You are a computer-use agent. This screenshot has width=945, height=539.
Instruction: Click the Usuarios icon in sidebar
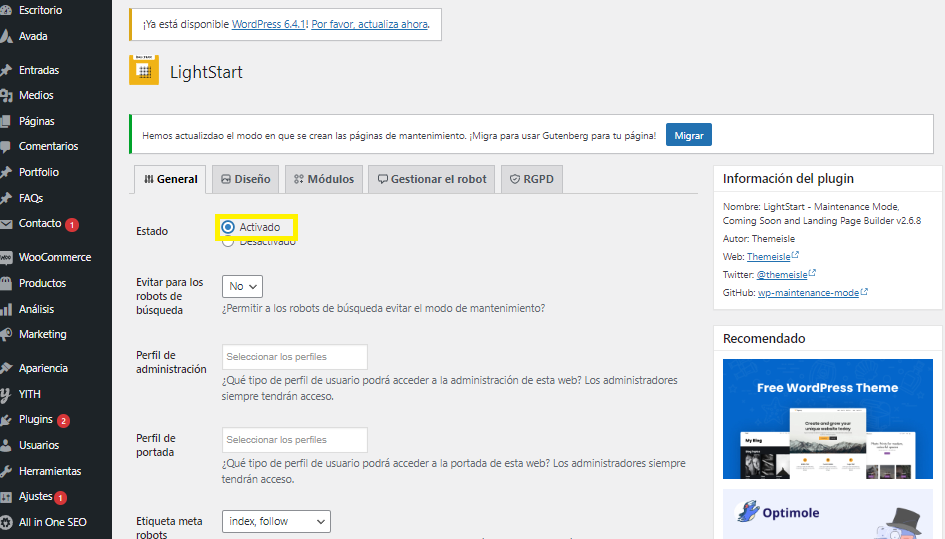(6, 446)
